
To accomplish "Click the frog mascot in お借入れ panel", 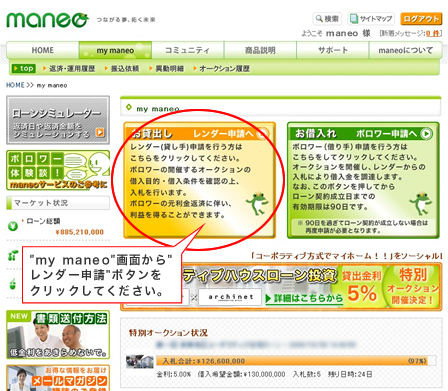I will tap(421, 204).
